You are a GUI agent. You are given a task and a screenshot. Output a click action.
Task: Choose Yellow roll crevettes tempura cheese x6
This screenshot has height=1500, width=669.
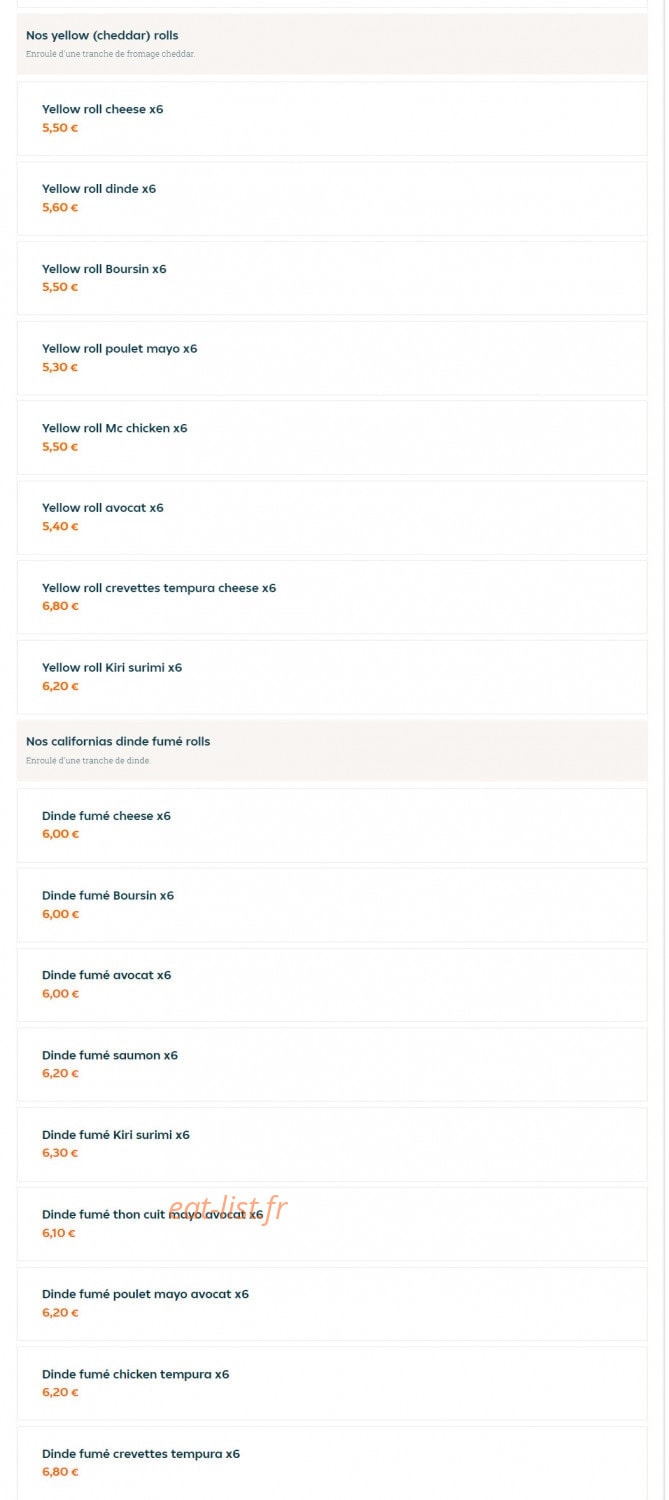tap(332, 597)
